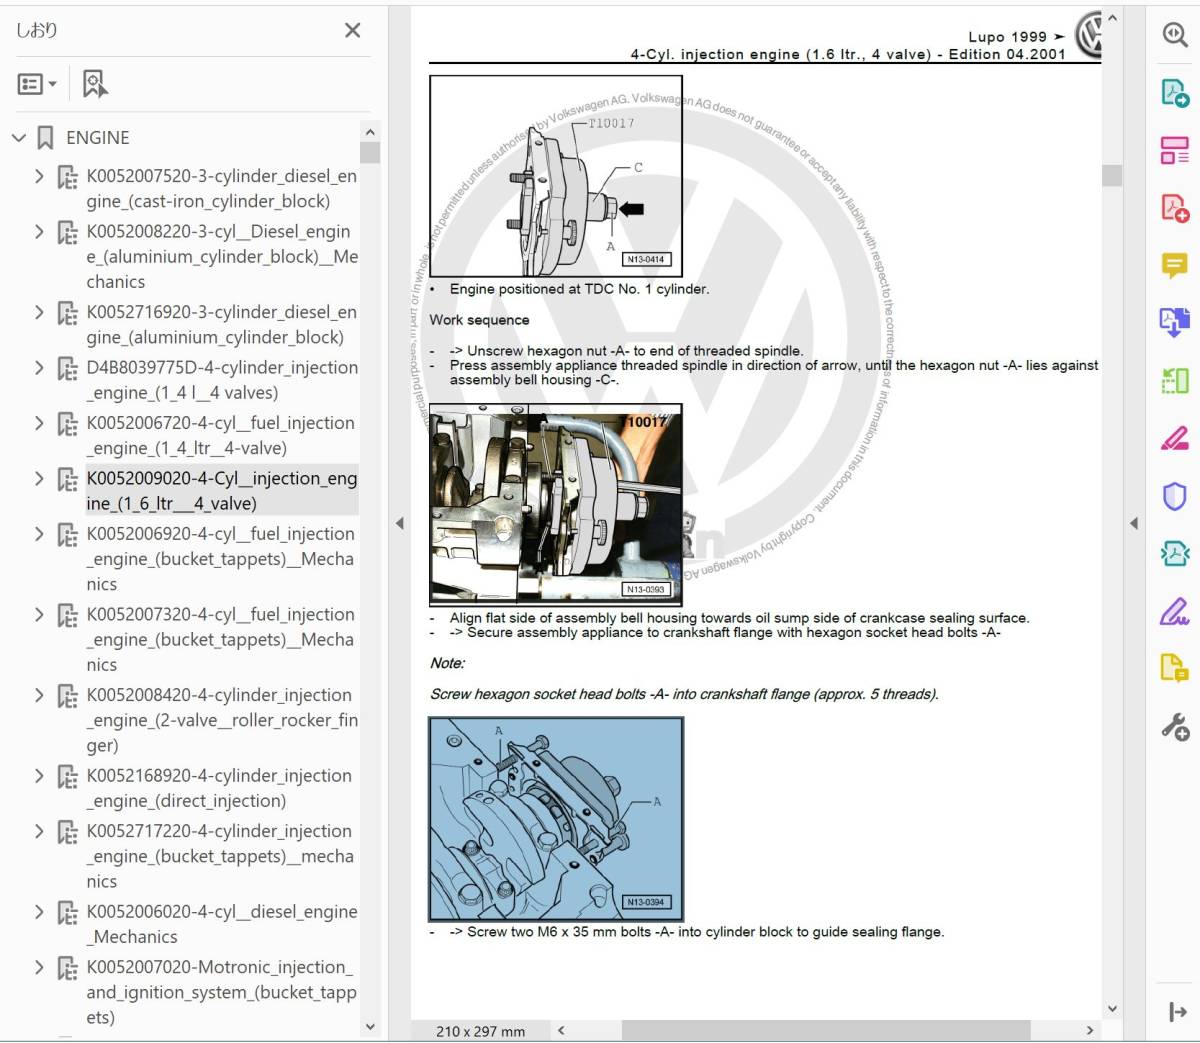Expand the K0052008220 Diesel engine bookmark

[x=39, y=231]
